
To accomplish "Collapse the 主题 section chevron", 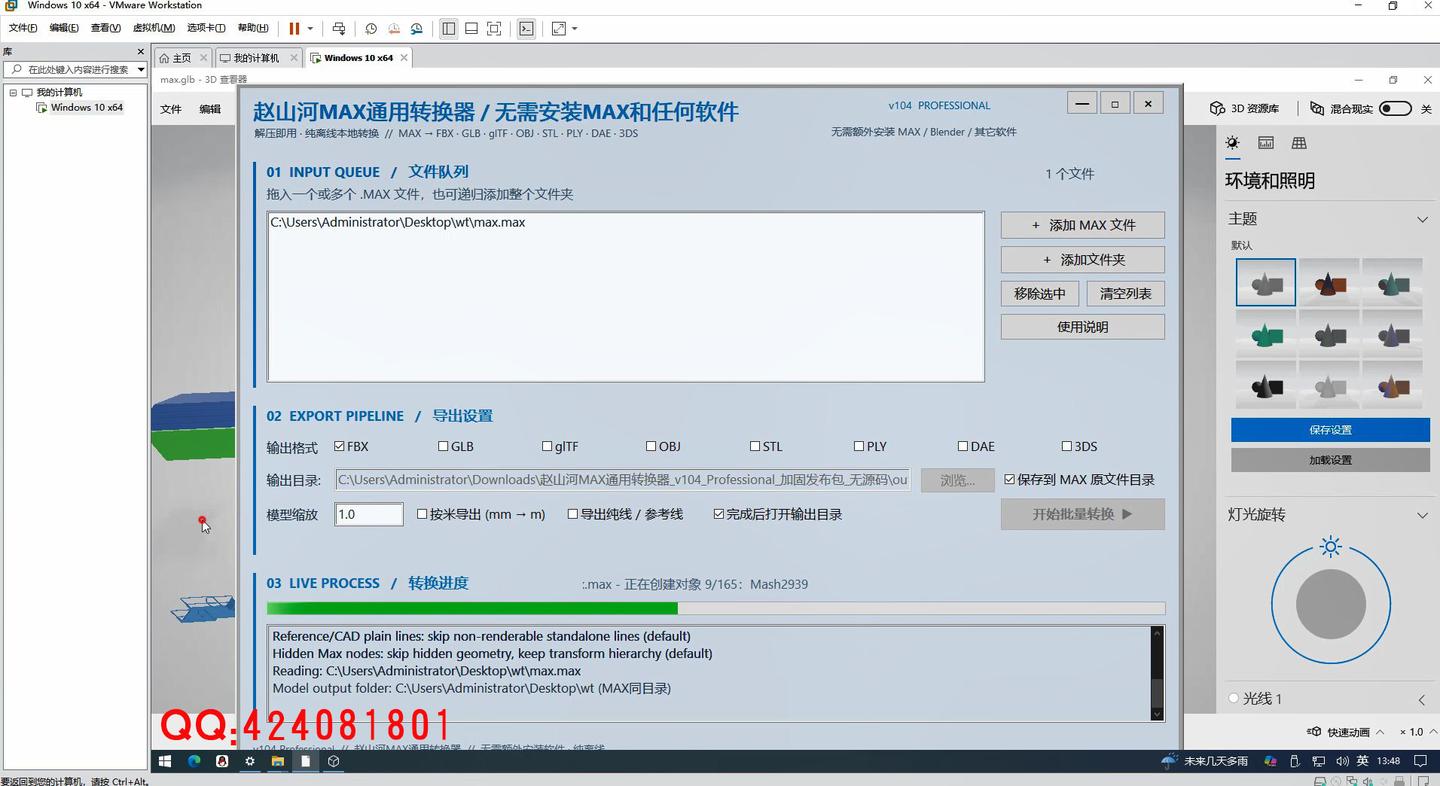I will [1422, 219].
